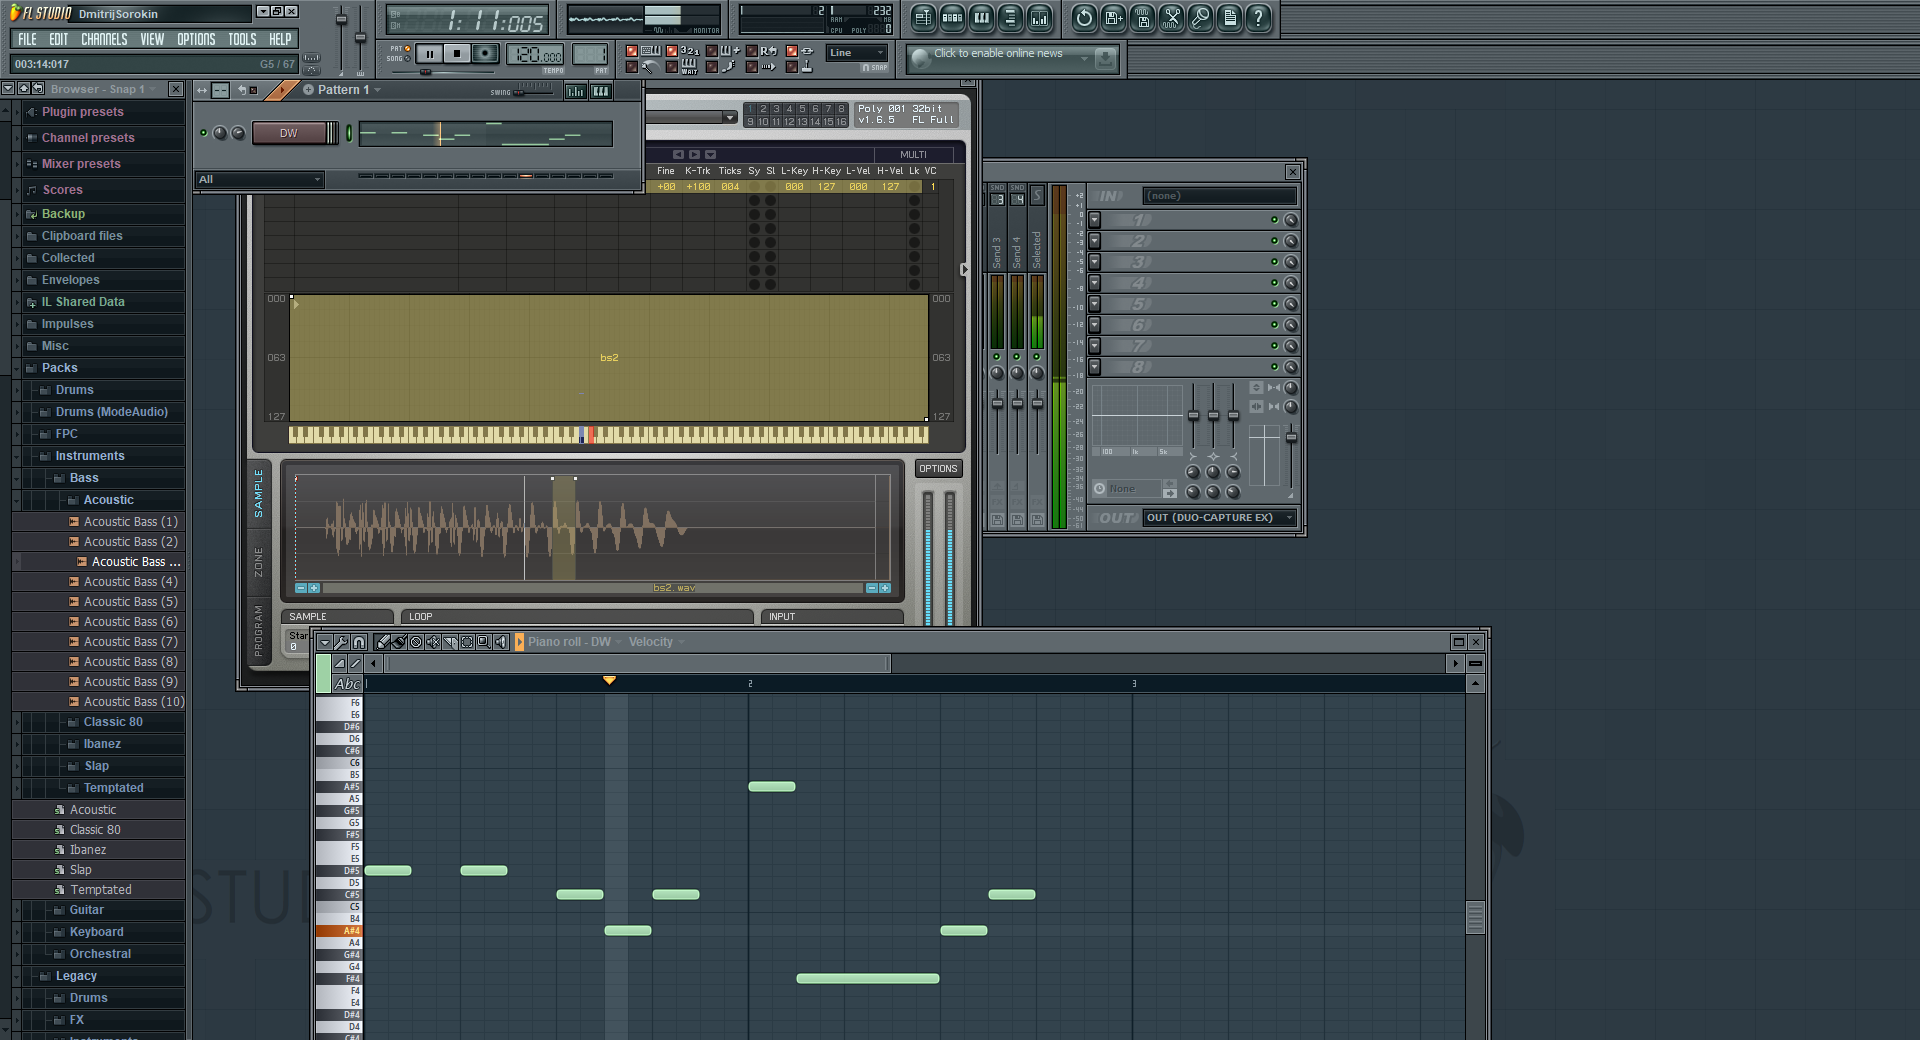Pause playback with the pause button
This screenshot has height=1040, width=1920.
429,54
